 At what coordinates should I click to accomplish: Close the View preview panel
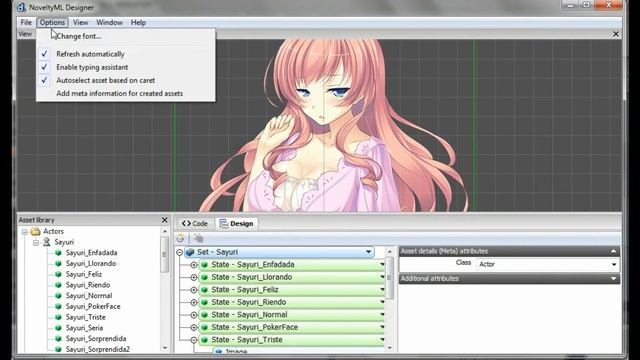616,34
